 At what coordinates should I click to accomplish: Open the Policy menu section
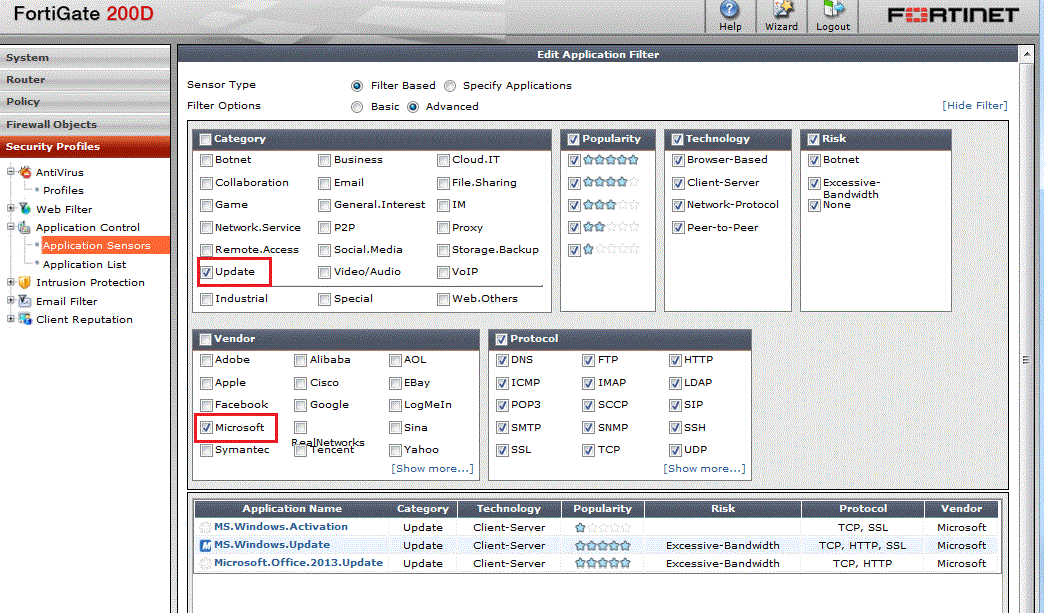[85, 101]
